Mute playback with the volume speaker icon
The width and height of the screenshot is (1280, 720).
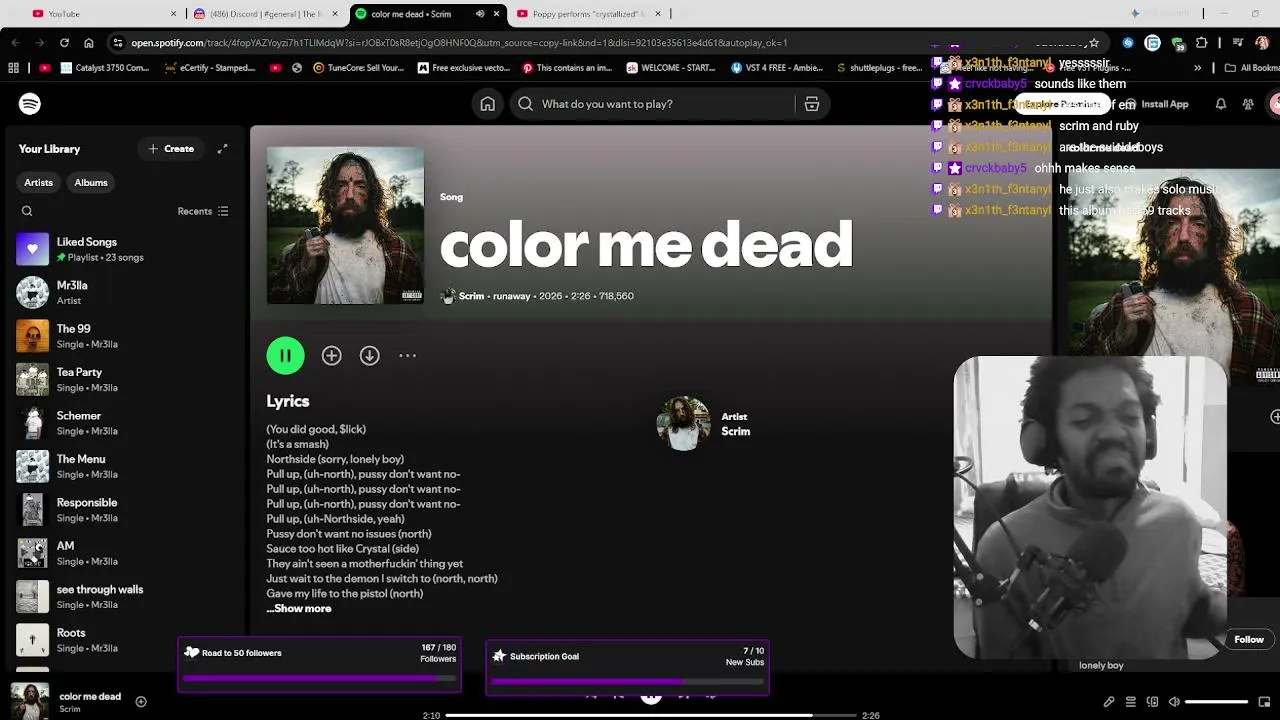click(1174, 702)
